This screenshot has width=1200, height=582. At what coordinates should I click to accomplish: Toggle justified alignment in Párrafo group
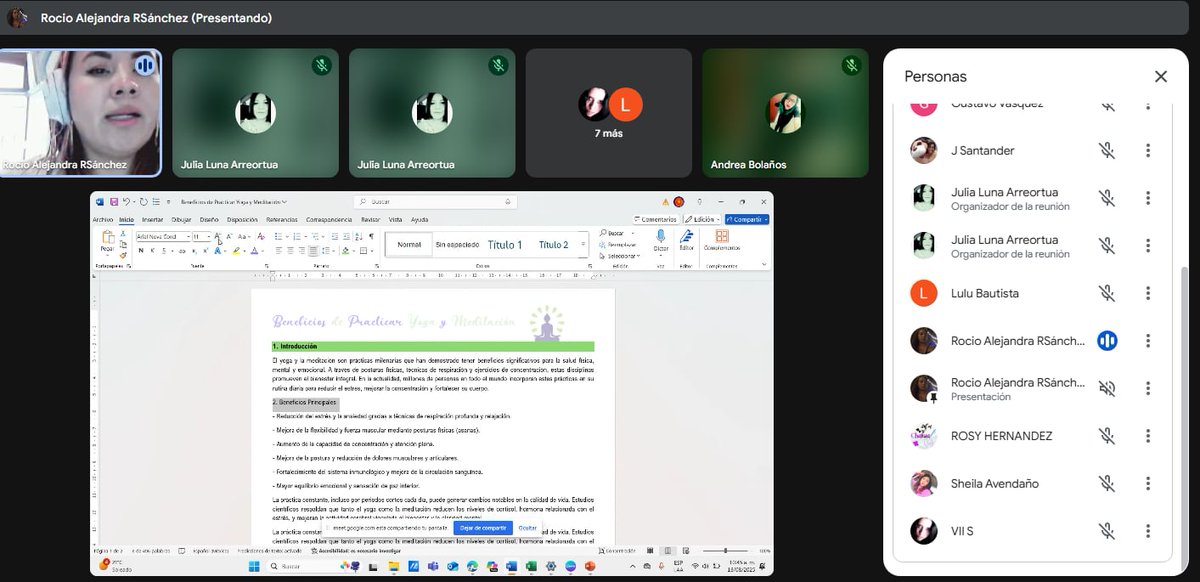(x=313, y=250)
